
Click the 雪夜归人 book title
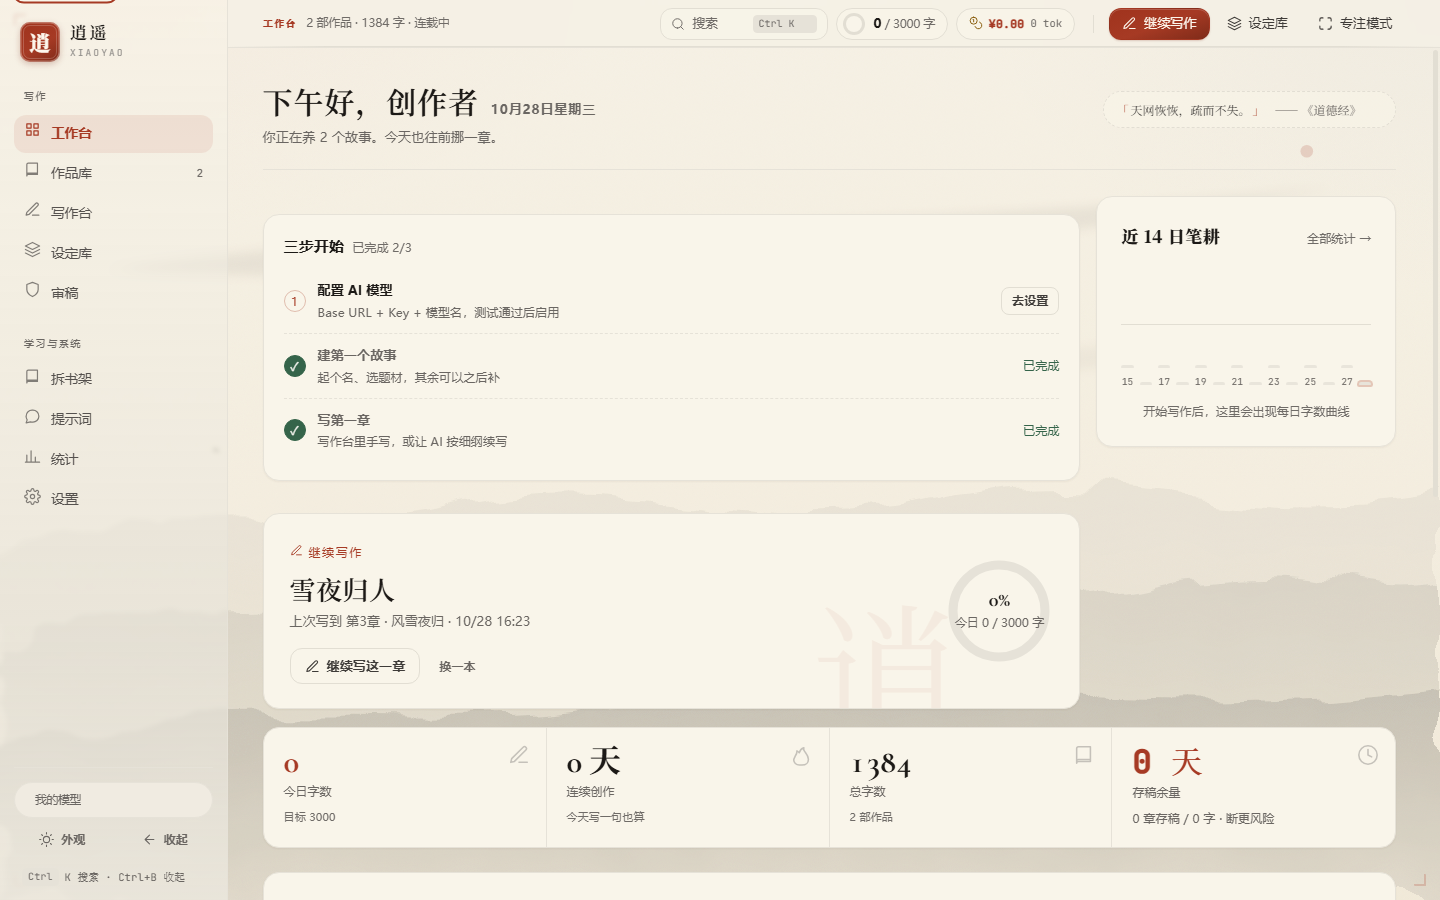[x=342, y=591]
